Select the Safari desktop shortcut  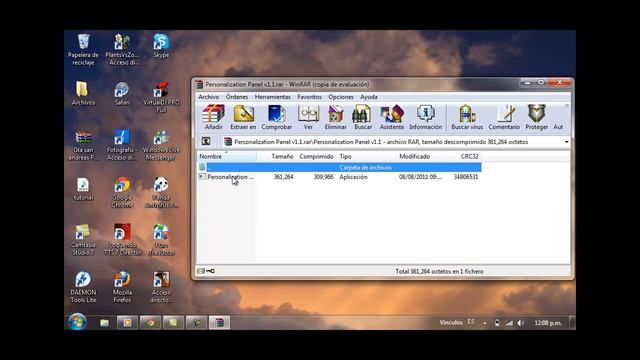coord(122,93)
